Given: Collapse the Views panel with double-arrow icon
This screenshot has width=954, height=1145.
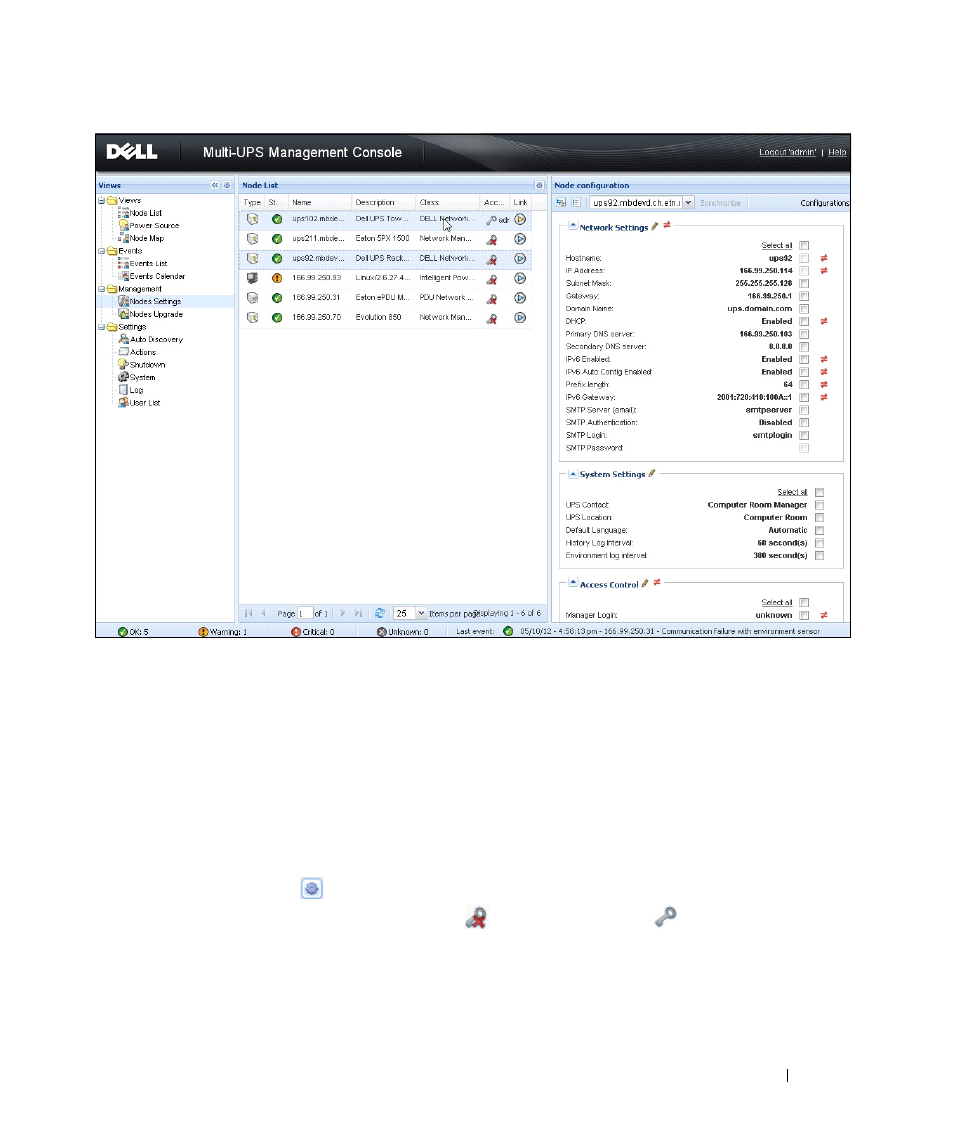Looking at the screenshot, I should click(x=215, y=185).
